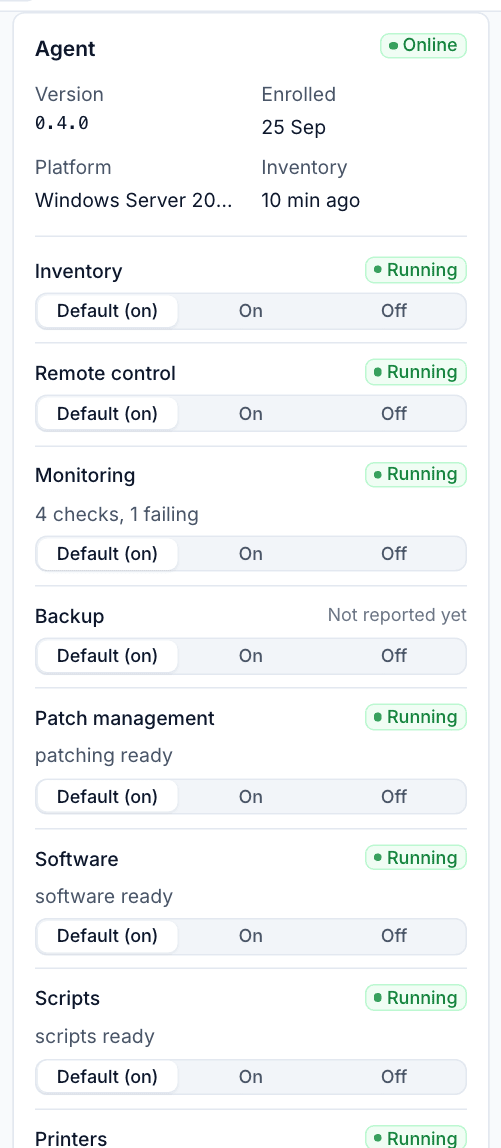501x1148 pixels.
Task: Click Inventory's Running status badge
Action: pyautogui.click(x=416, y=270)
